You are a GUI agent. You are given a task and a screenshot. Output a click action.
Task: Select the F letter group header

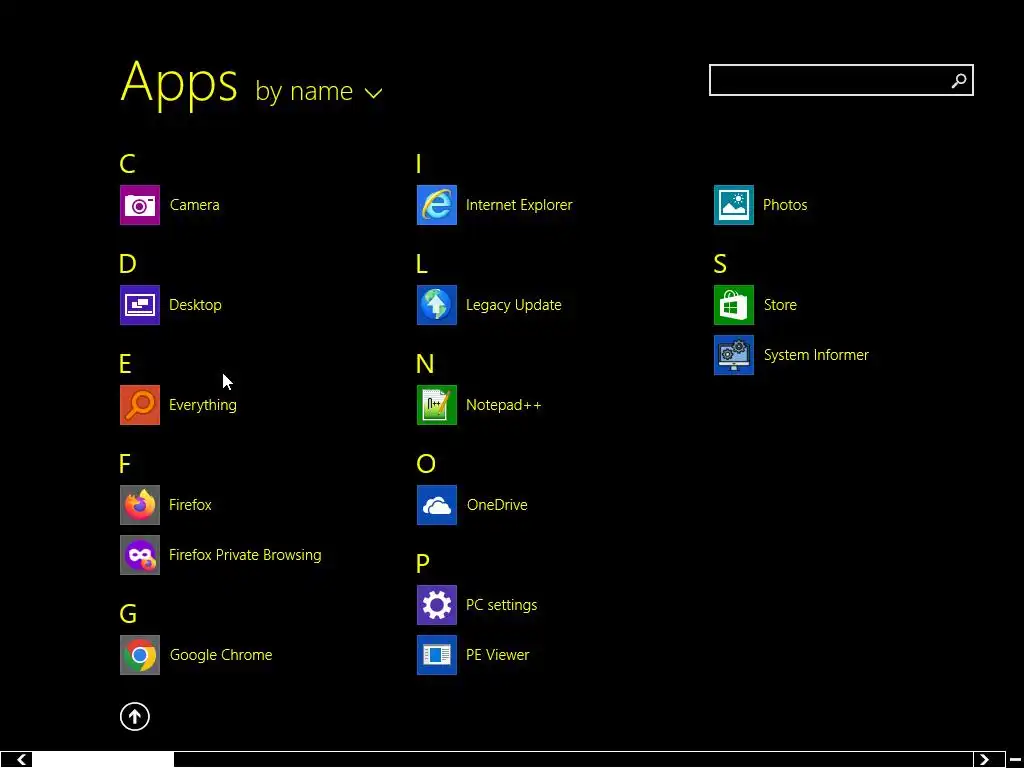125,464
